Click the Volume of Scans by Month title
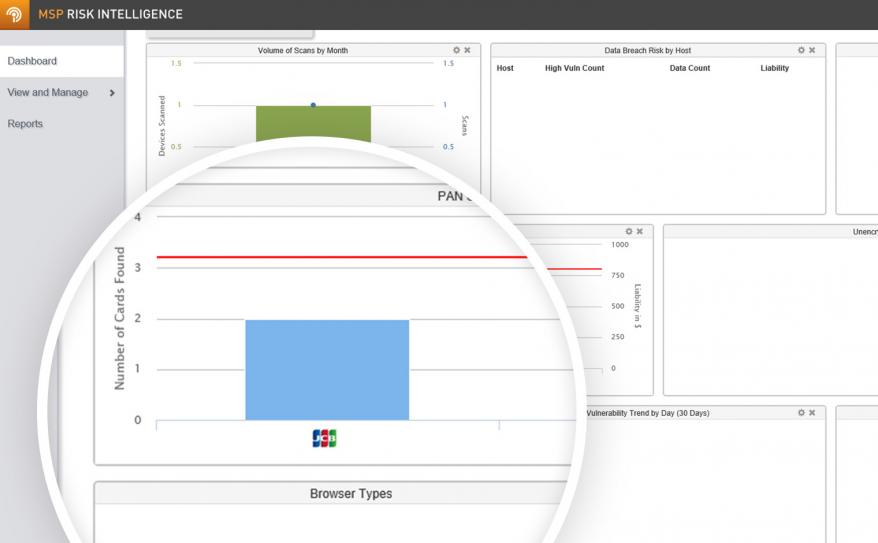 pyautogui.click(x=303, y=50)
